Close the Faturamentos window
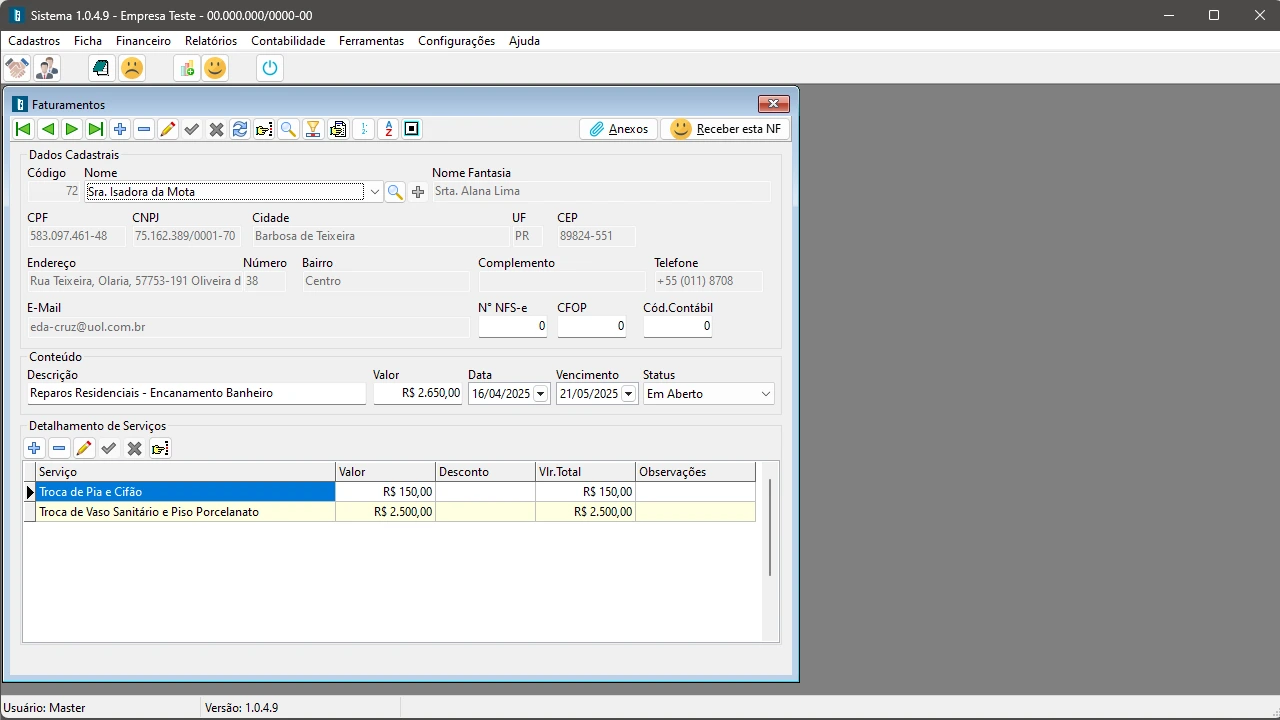The height and width of the screenshot is (720, 1280). point(774,104)
